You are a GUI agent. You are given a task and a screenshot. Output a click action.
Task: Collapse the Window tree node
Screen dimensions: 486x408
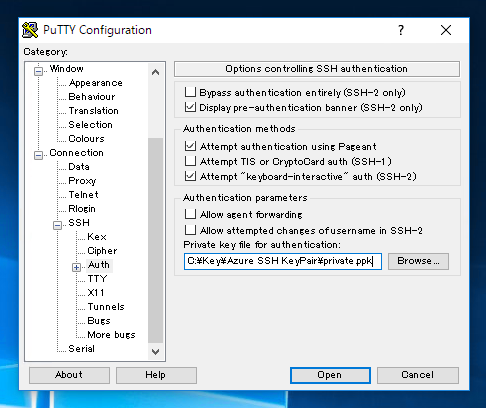pyautogui.click(x=38, y=71)
